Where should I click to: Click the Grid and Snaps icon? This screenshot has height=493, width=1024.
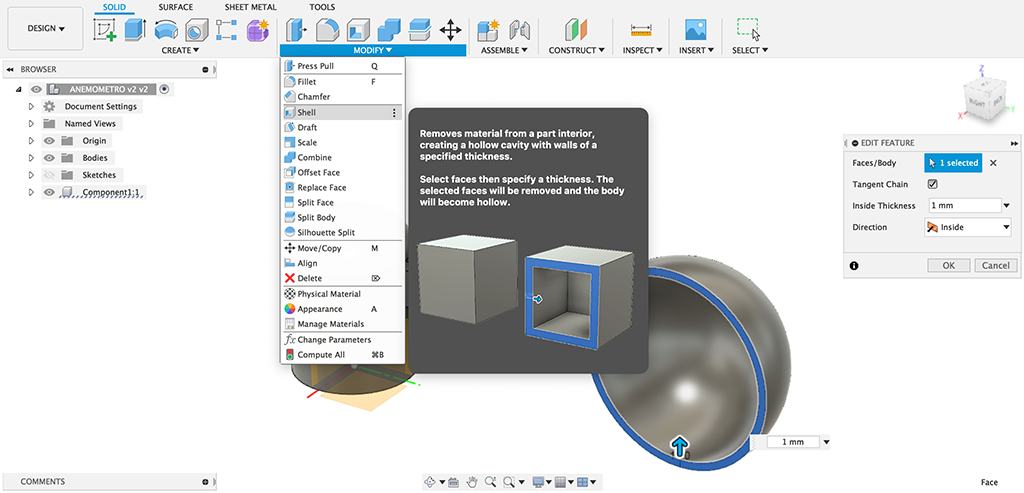tap(560, 482)
